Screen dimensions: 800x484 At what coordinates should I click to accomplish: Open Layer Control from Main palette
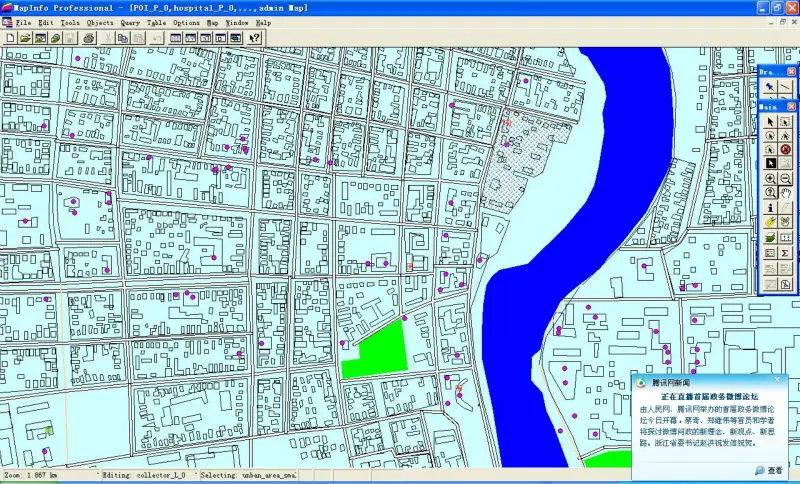pyautogui.click(x=770, y=237)
